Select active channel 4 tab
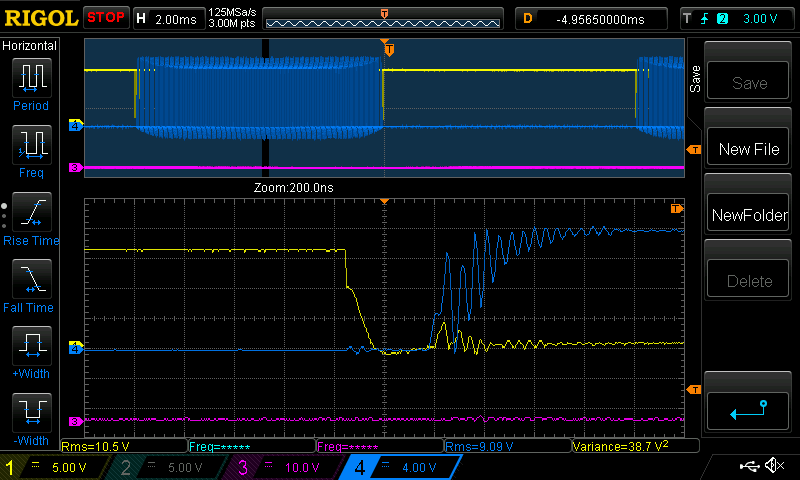Image resolution: width=800 pixels, height=480 pixels. coord(390,467)
